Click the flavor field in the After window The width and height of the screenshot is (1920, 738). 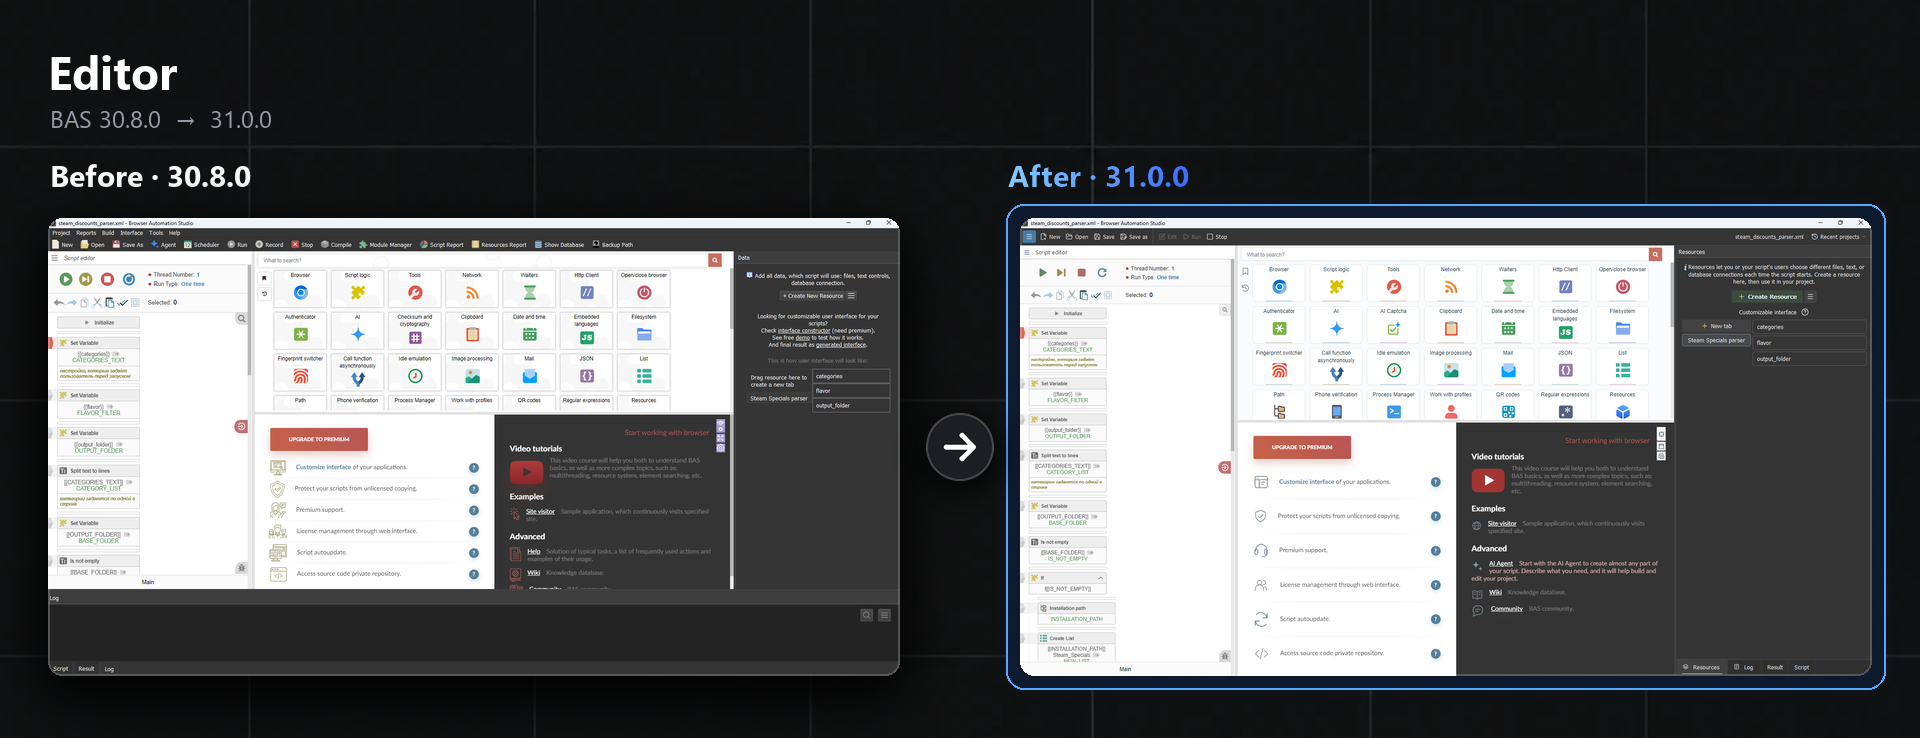[x=1810, y=343]
